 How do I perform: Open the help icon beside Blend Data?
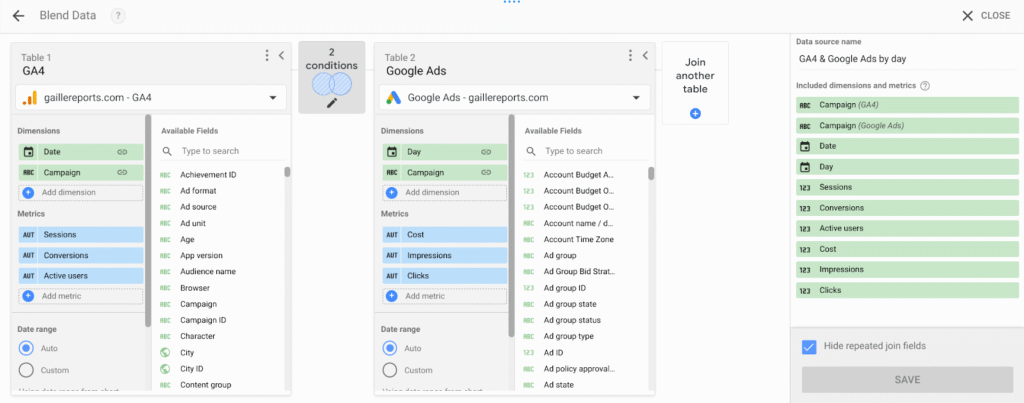(x=119, y=16)
